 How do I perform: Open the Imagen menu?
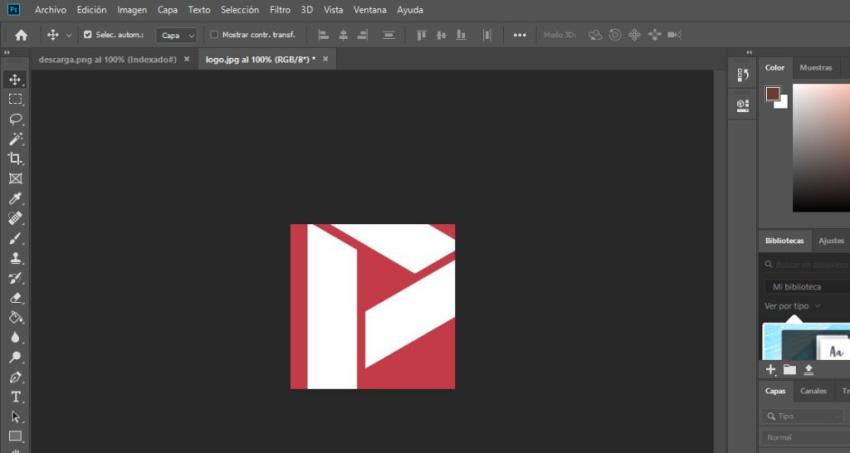132,10
